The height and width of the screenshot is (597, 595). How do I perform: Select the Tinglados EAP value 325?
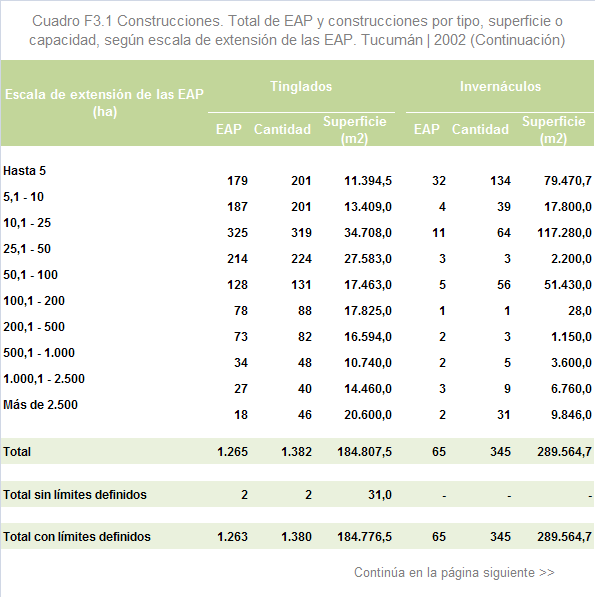[x=238, y=233]
